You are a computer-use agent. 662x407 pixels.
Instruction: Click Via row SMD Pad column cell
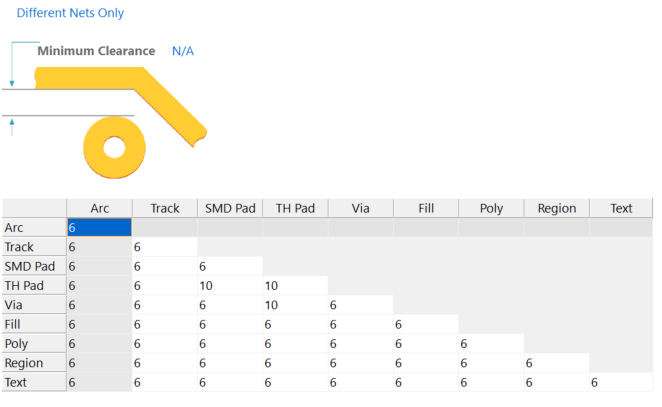click(x=230, y=305)
